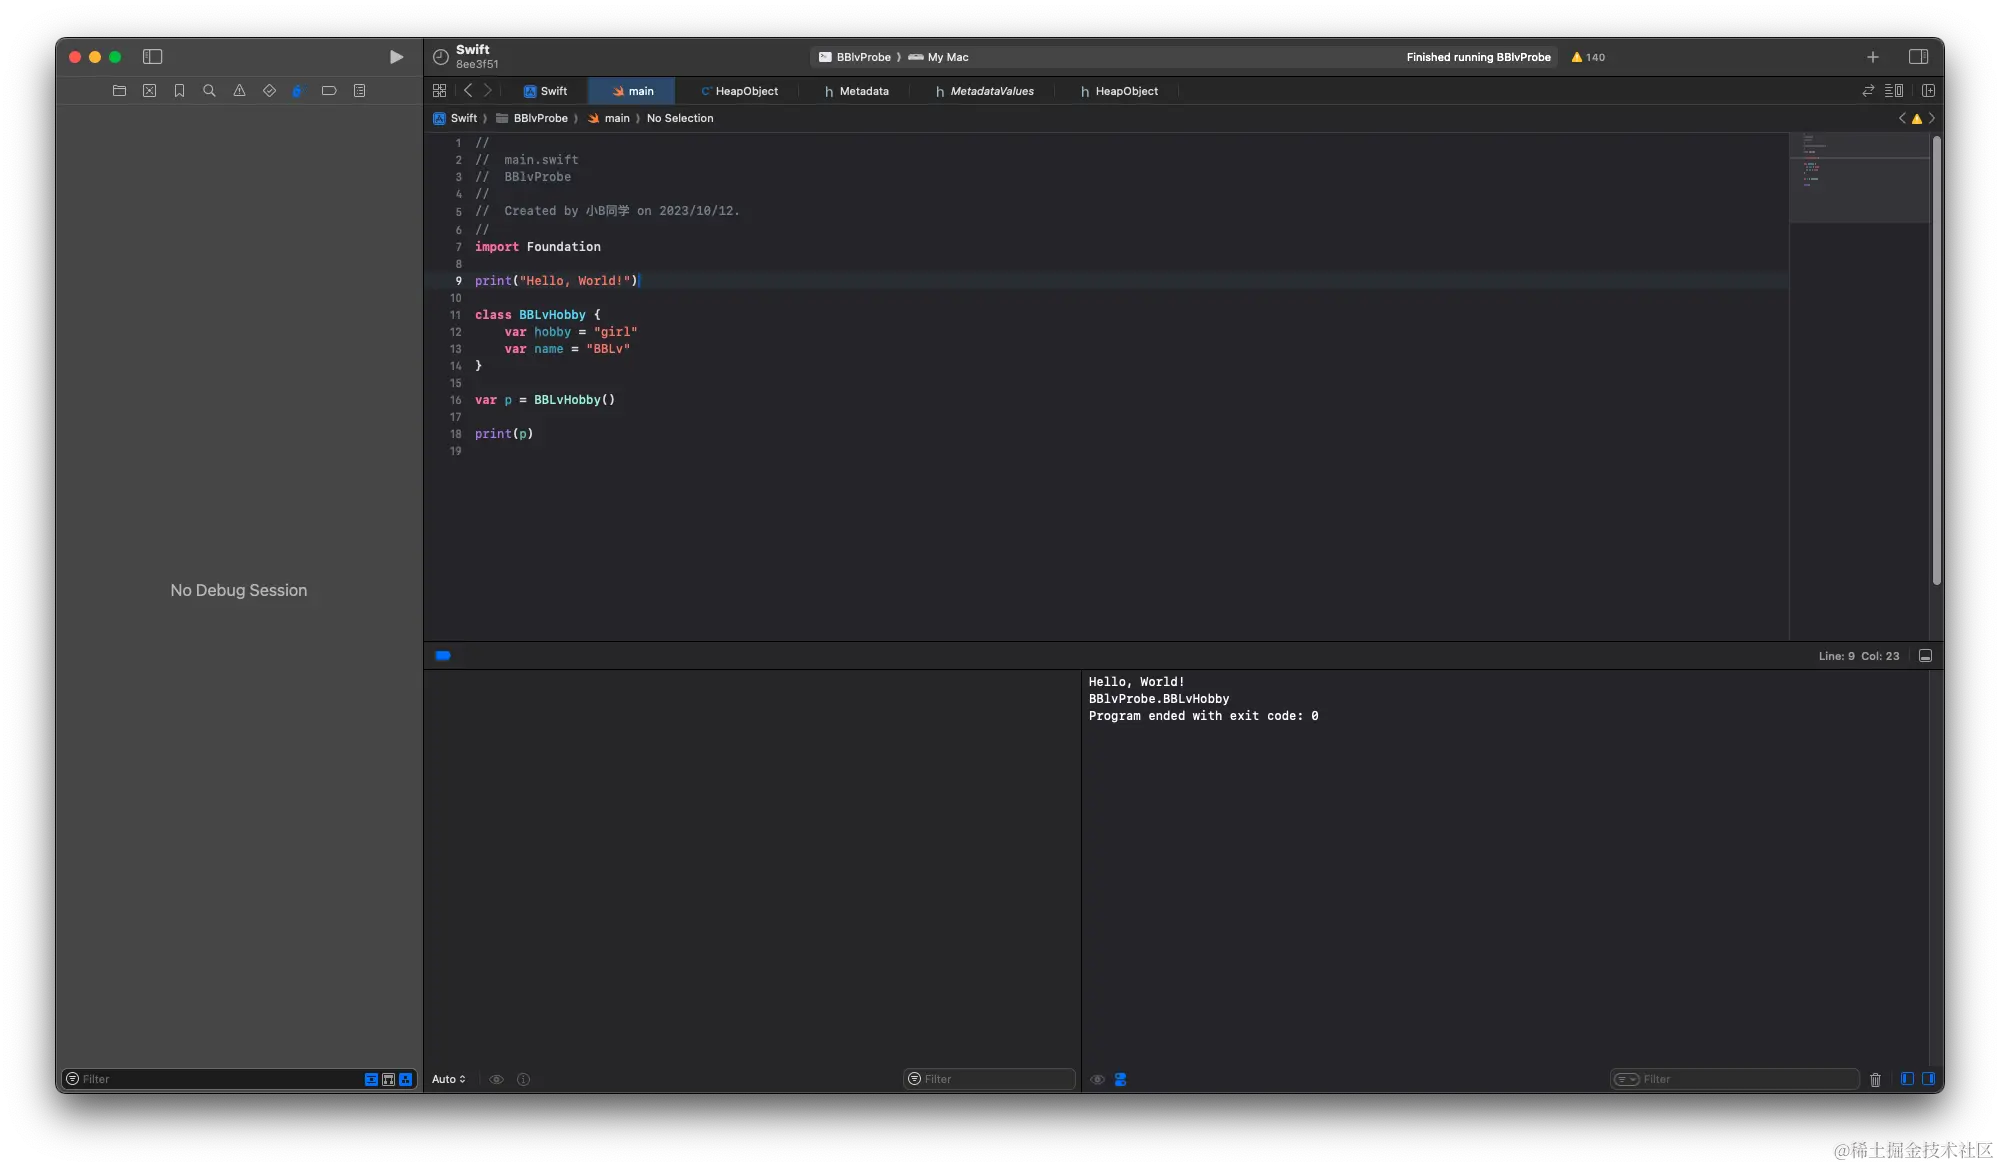Open the related items grid menu
The width and height of the screenshot is (2000, 1167).
tap(439, 91)
